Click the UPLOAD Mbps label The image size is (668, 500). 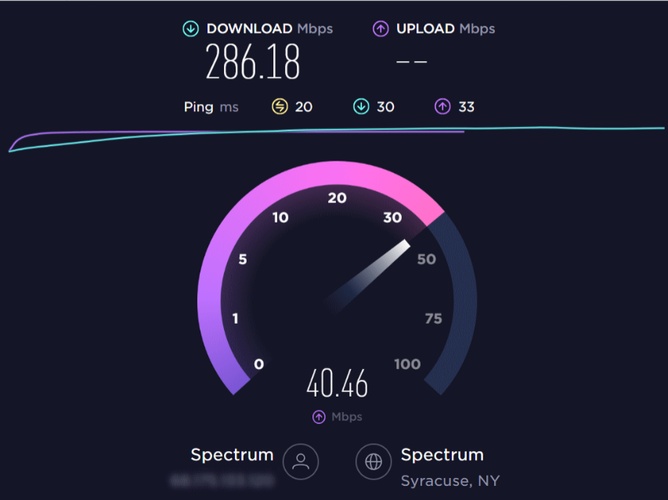pyautogui.click(x=446, y=29)
